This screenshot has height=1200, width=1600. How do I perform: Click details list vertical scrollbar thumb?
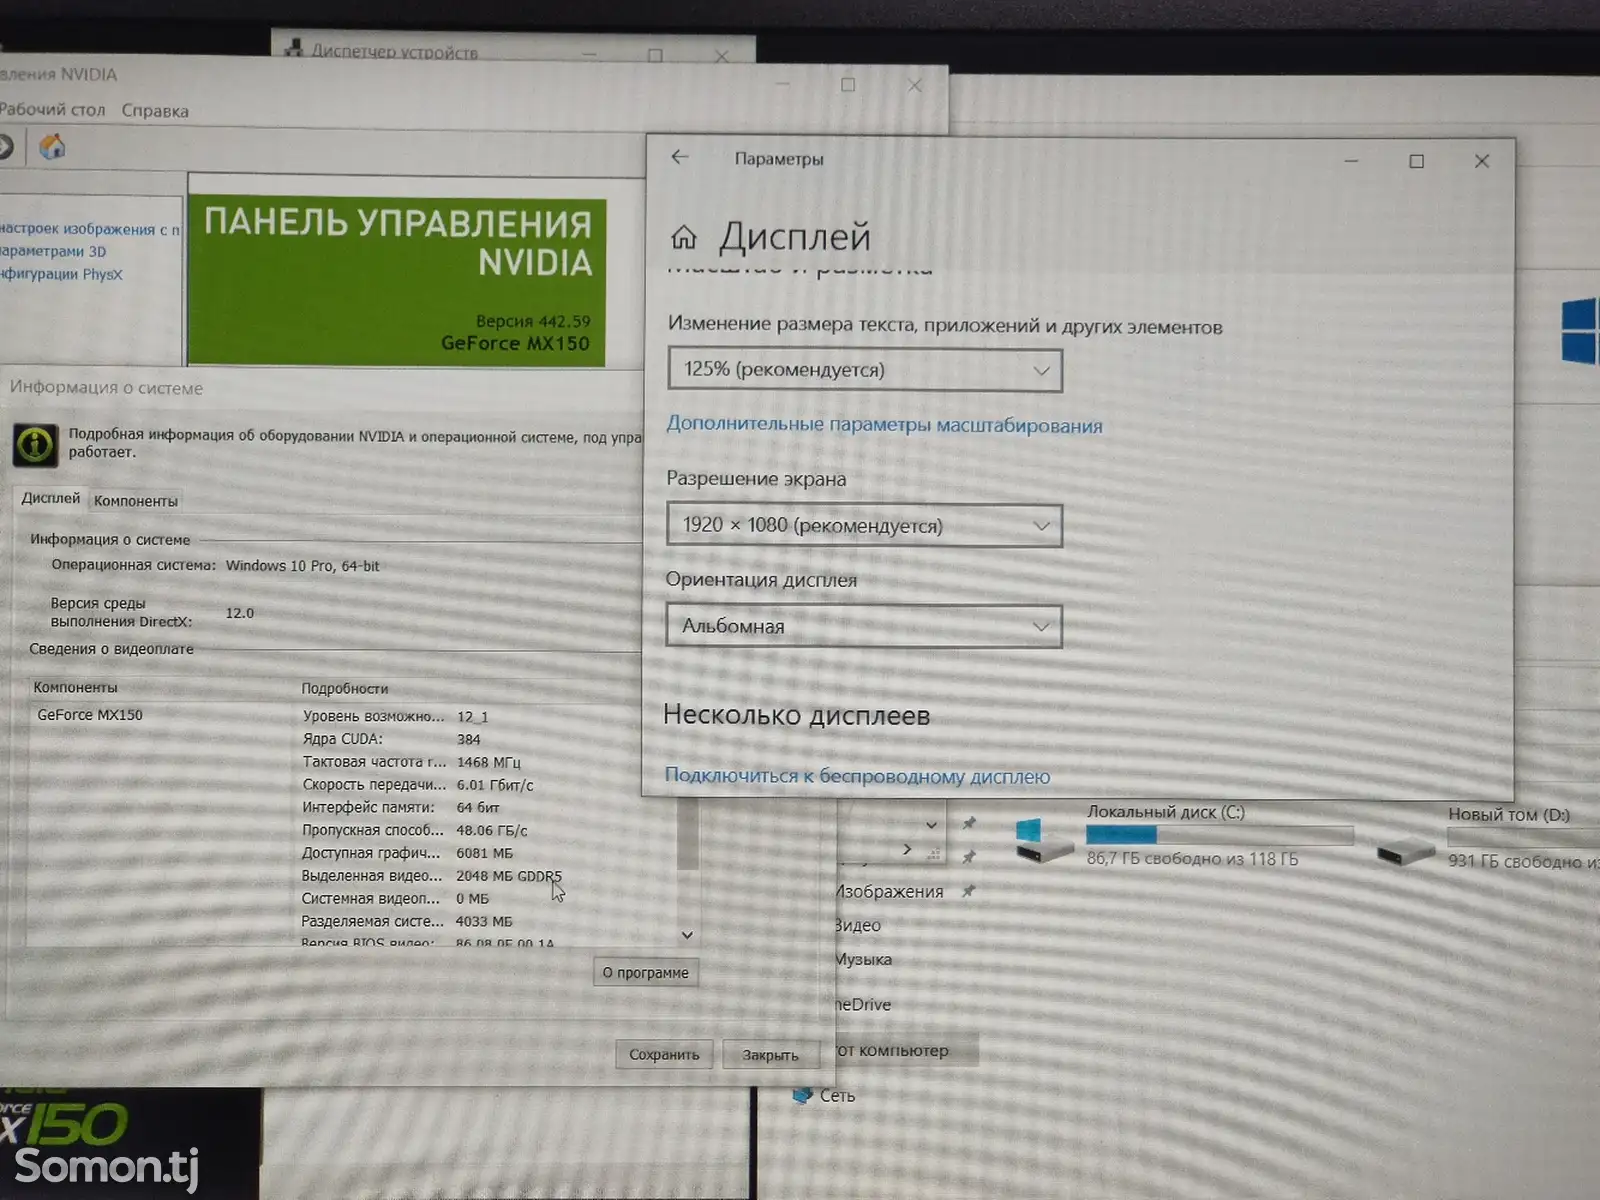point(688,835)
